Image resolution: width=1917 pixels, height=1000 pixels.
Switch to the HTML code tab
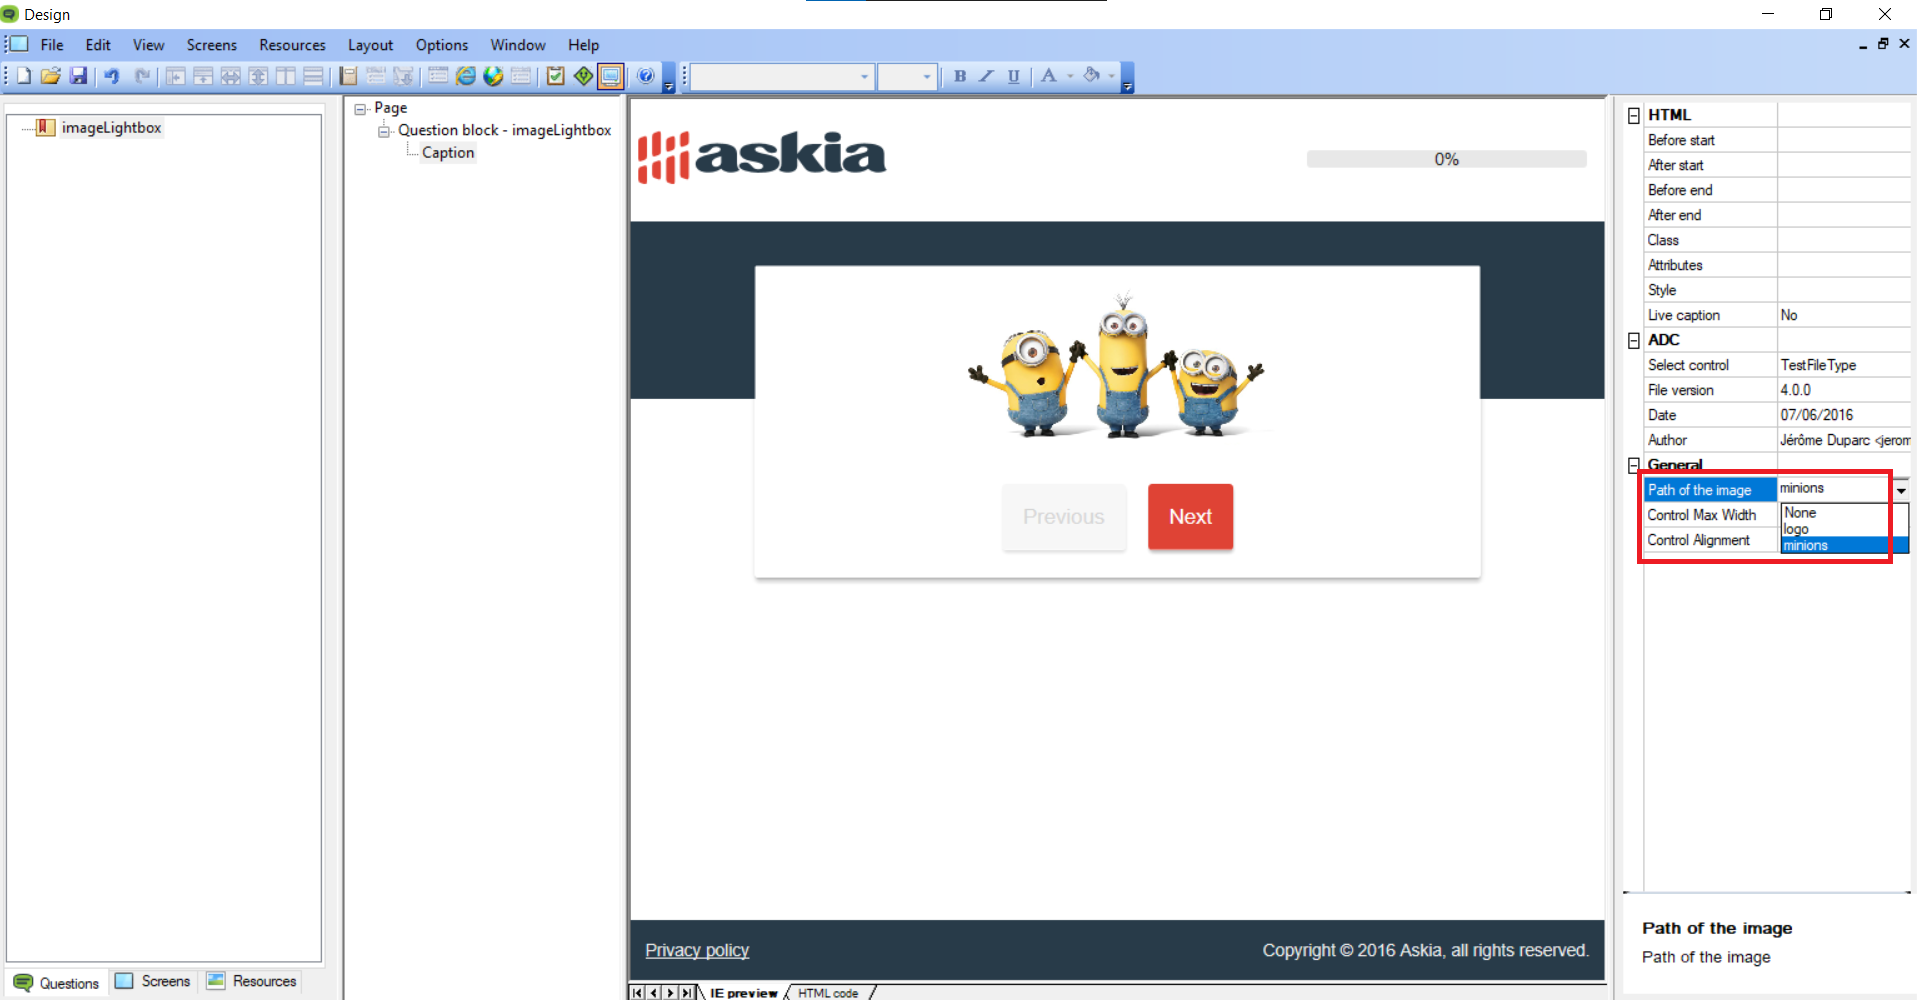pos(828,993)
